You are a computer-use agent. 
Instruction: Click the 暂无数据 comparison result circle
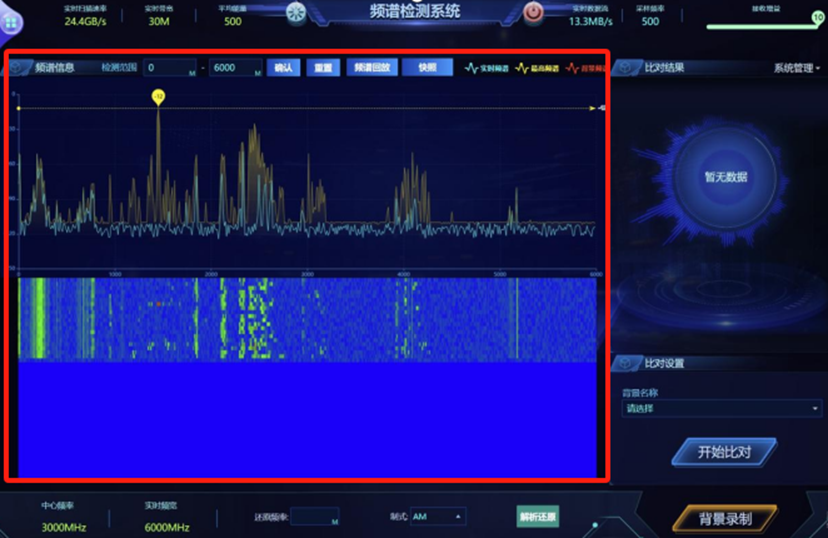click(725, 177)
